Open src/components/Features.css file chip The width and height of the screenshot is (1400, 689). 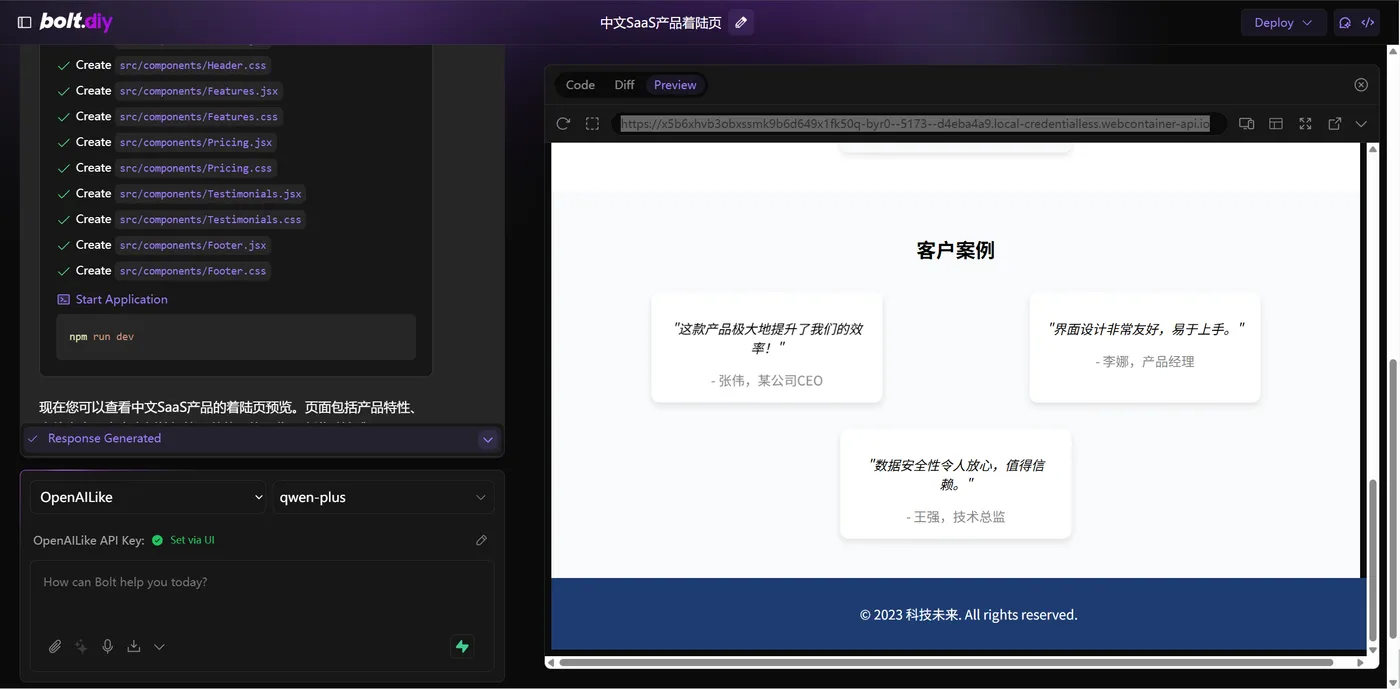[x=199, y=117]
